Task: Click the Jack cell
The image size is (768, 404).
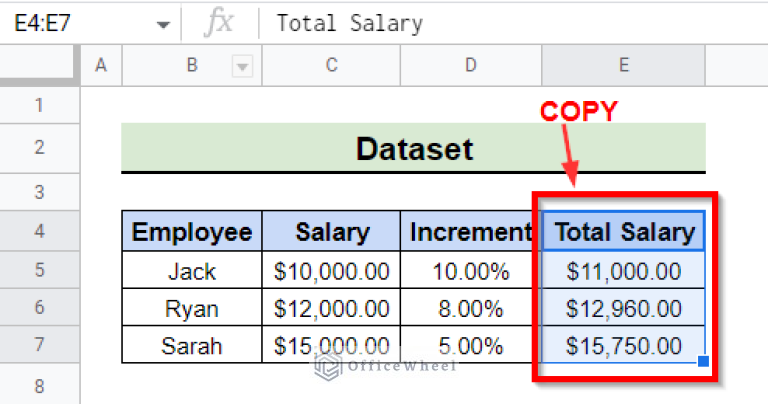Action: point(192,270)
